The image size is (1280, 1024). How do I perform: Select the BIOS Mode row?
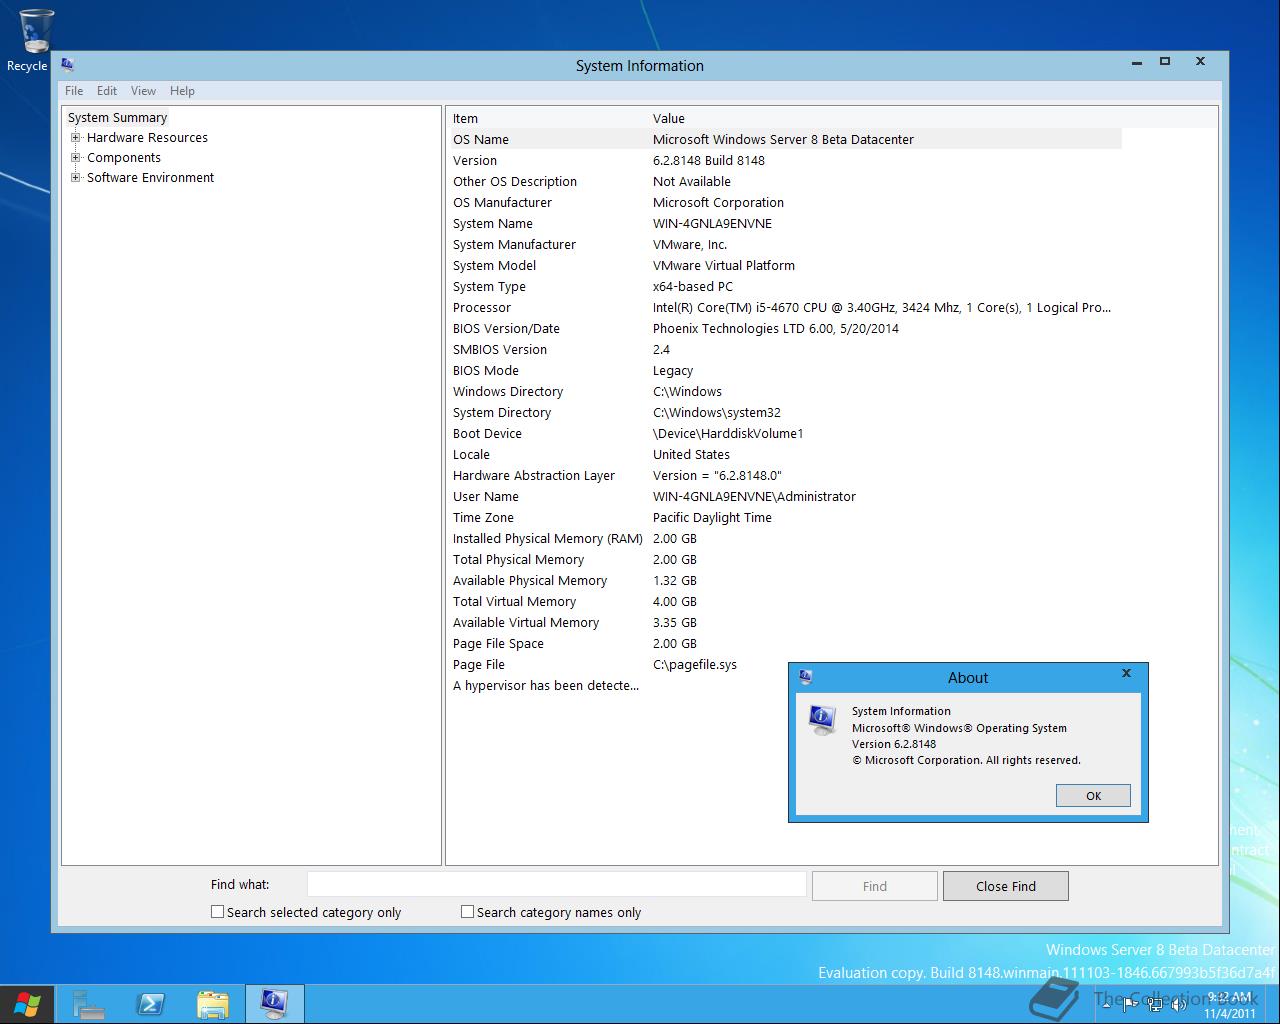(785, 370)
